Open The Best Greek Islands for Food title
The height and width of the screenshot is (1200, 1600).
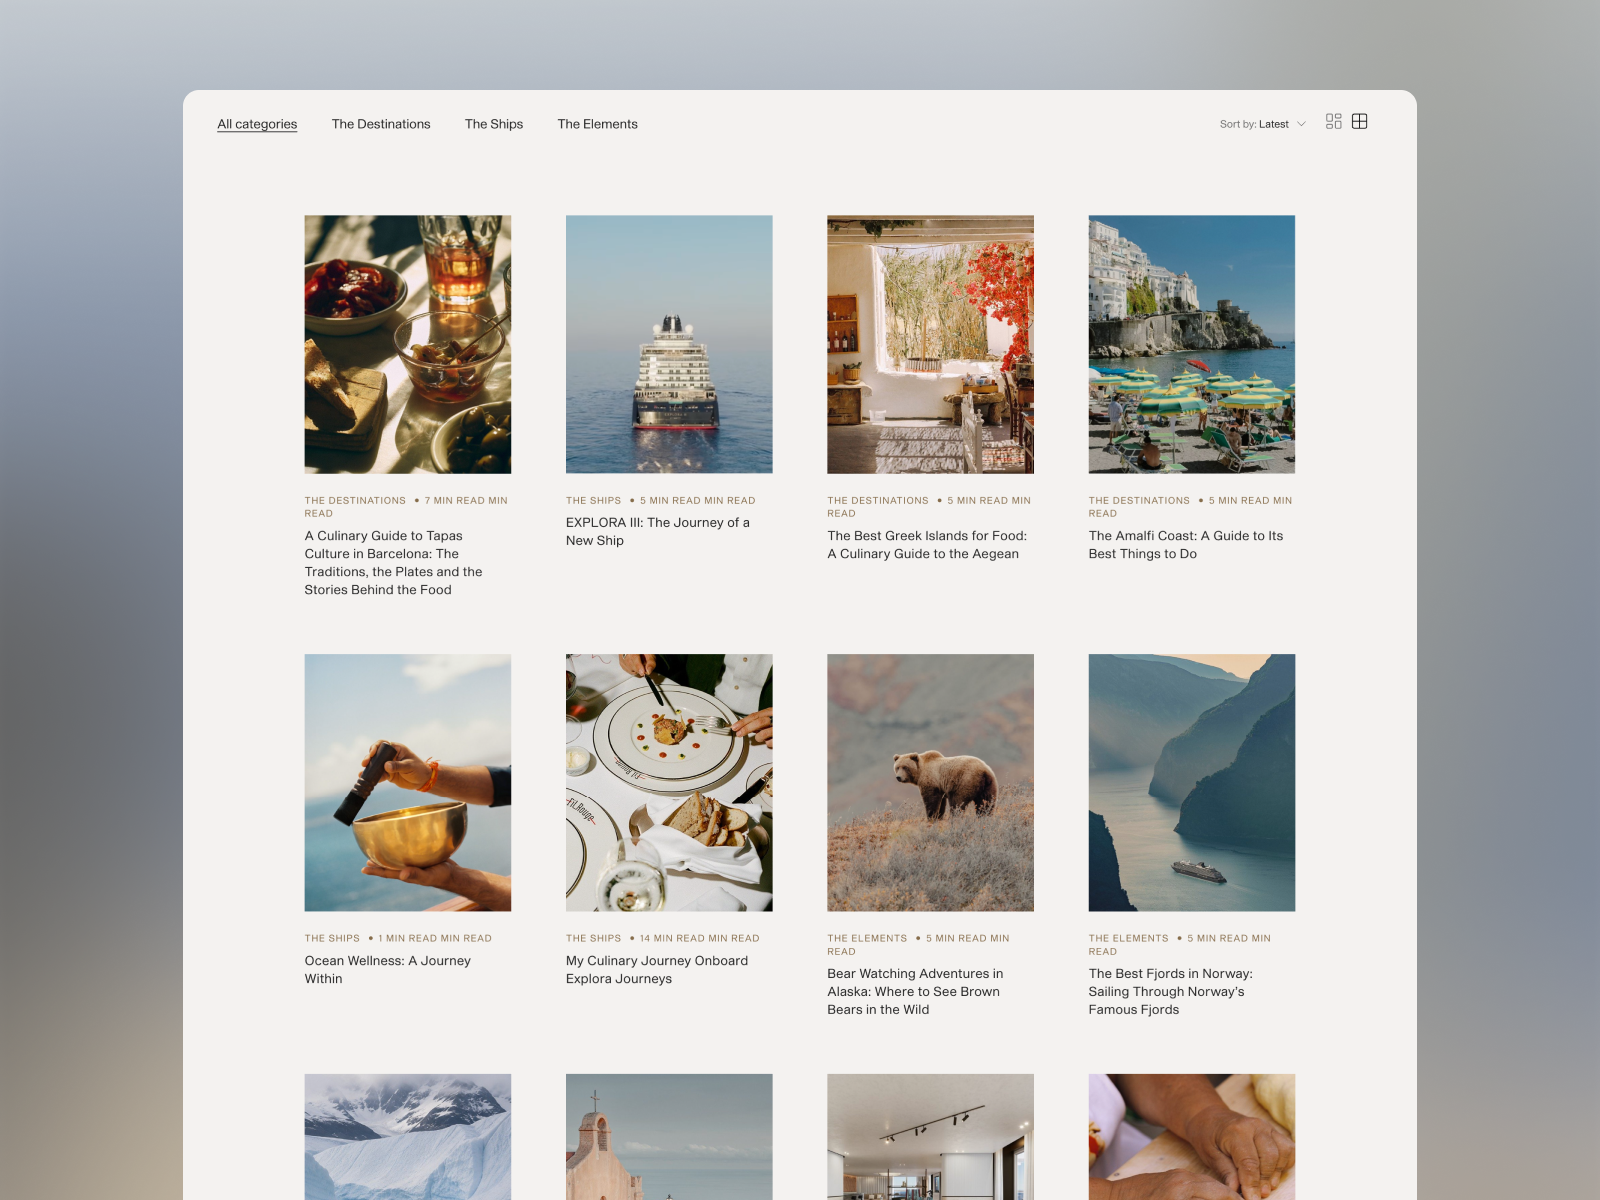coord(927,545)
